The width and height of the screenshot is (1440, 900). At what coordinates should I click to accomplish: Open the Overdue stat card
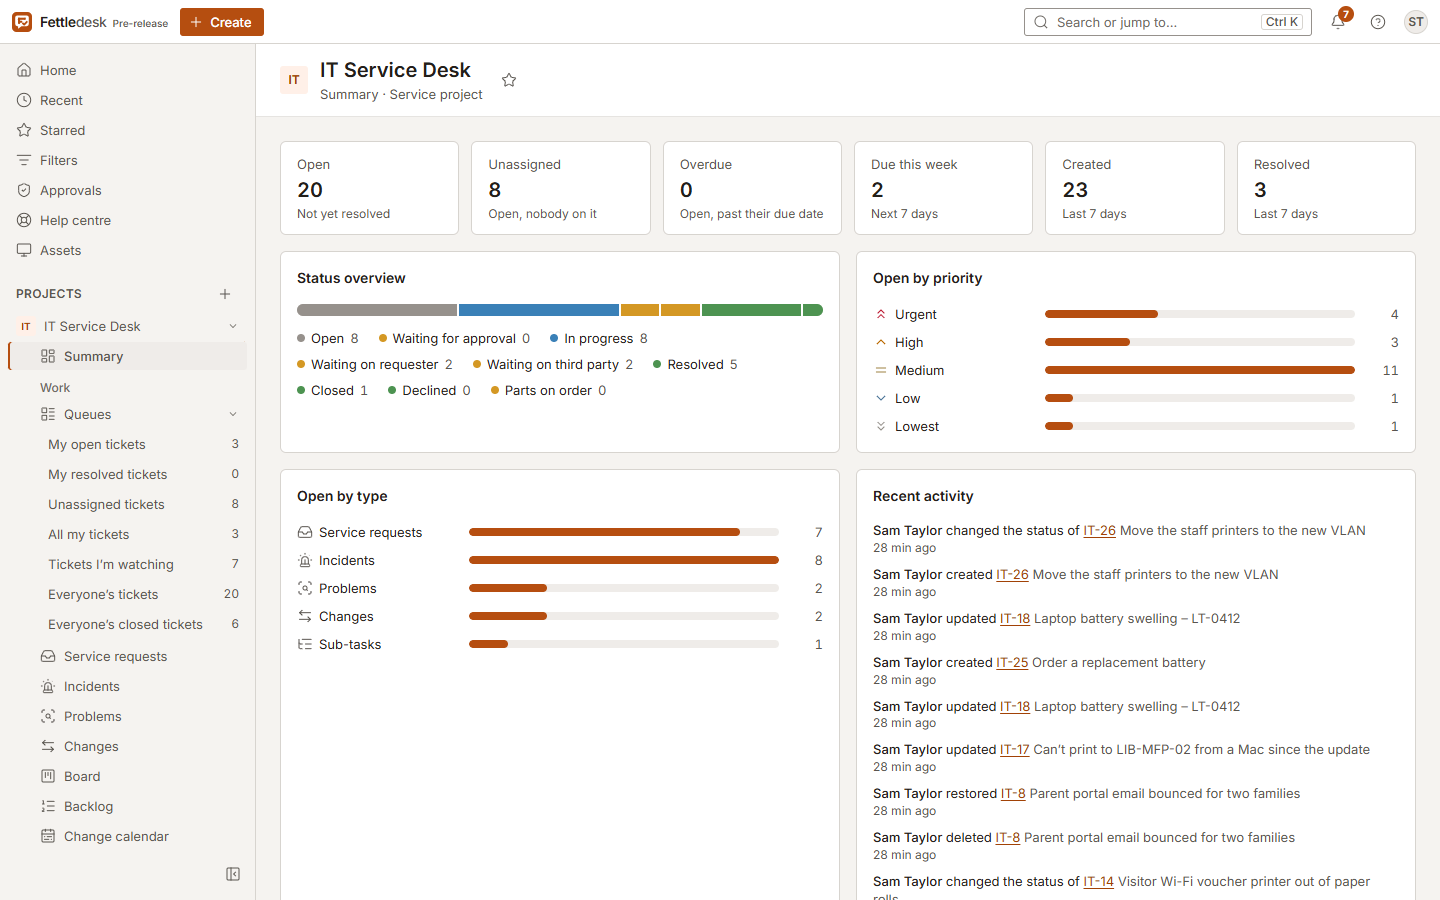pyautogui.click(x=752, y=188)
